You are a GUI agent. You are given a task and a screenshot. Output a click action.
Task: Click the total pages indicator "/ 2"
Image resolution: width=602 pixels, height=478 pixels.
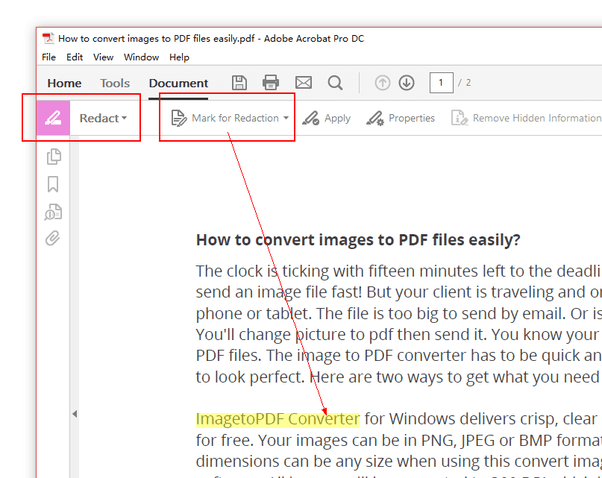465,83
